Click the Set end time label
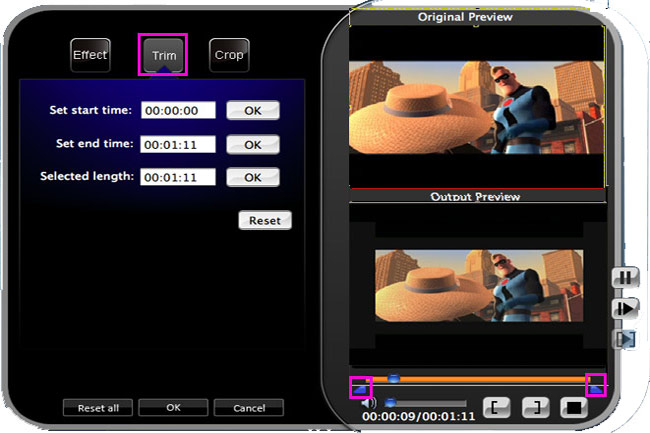 point(95,143)
